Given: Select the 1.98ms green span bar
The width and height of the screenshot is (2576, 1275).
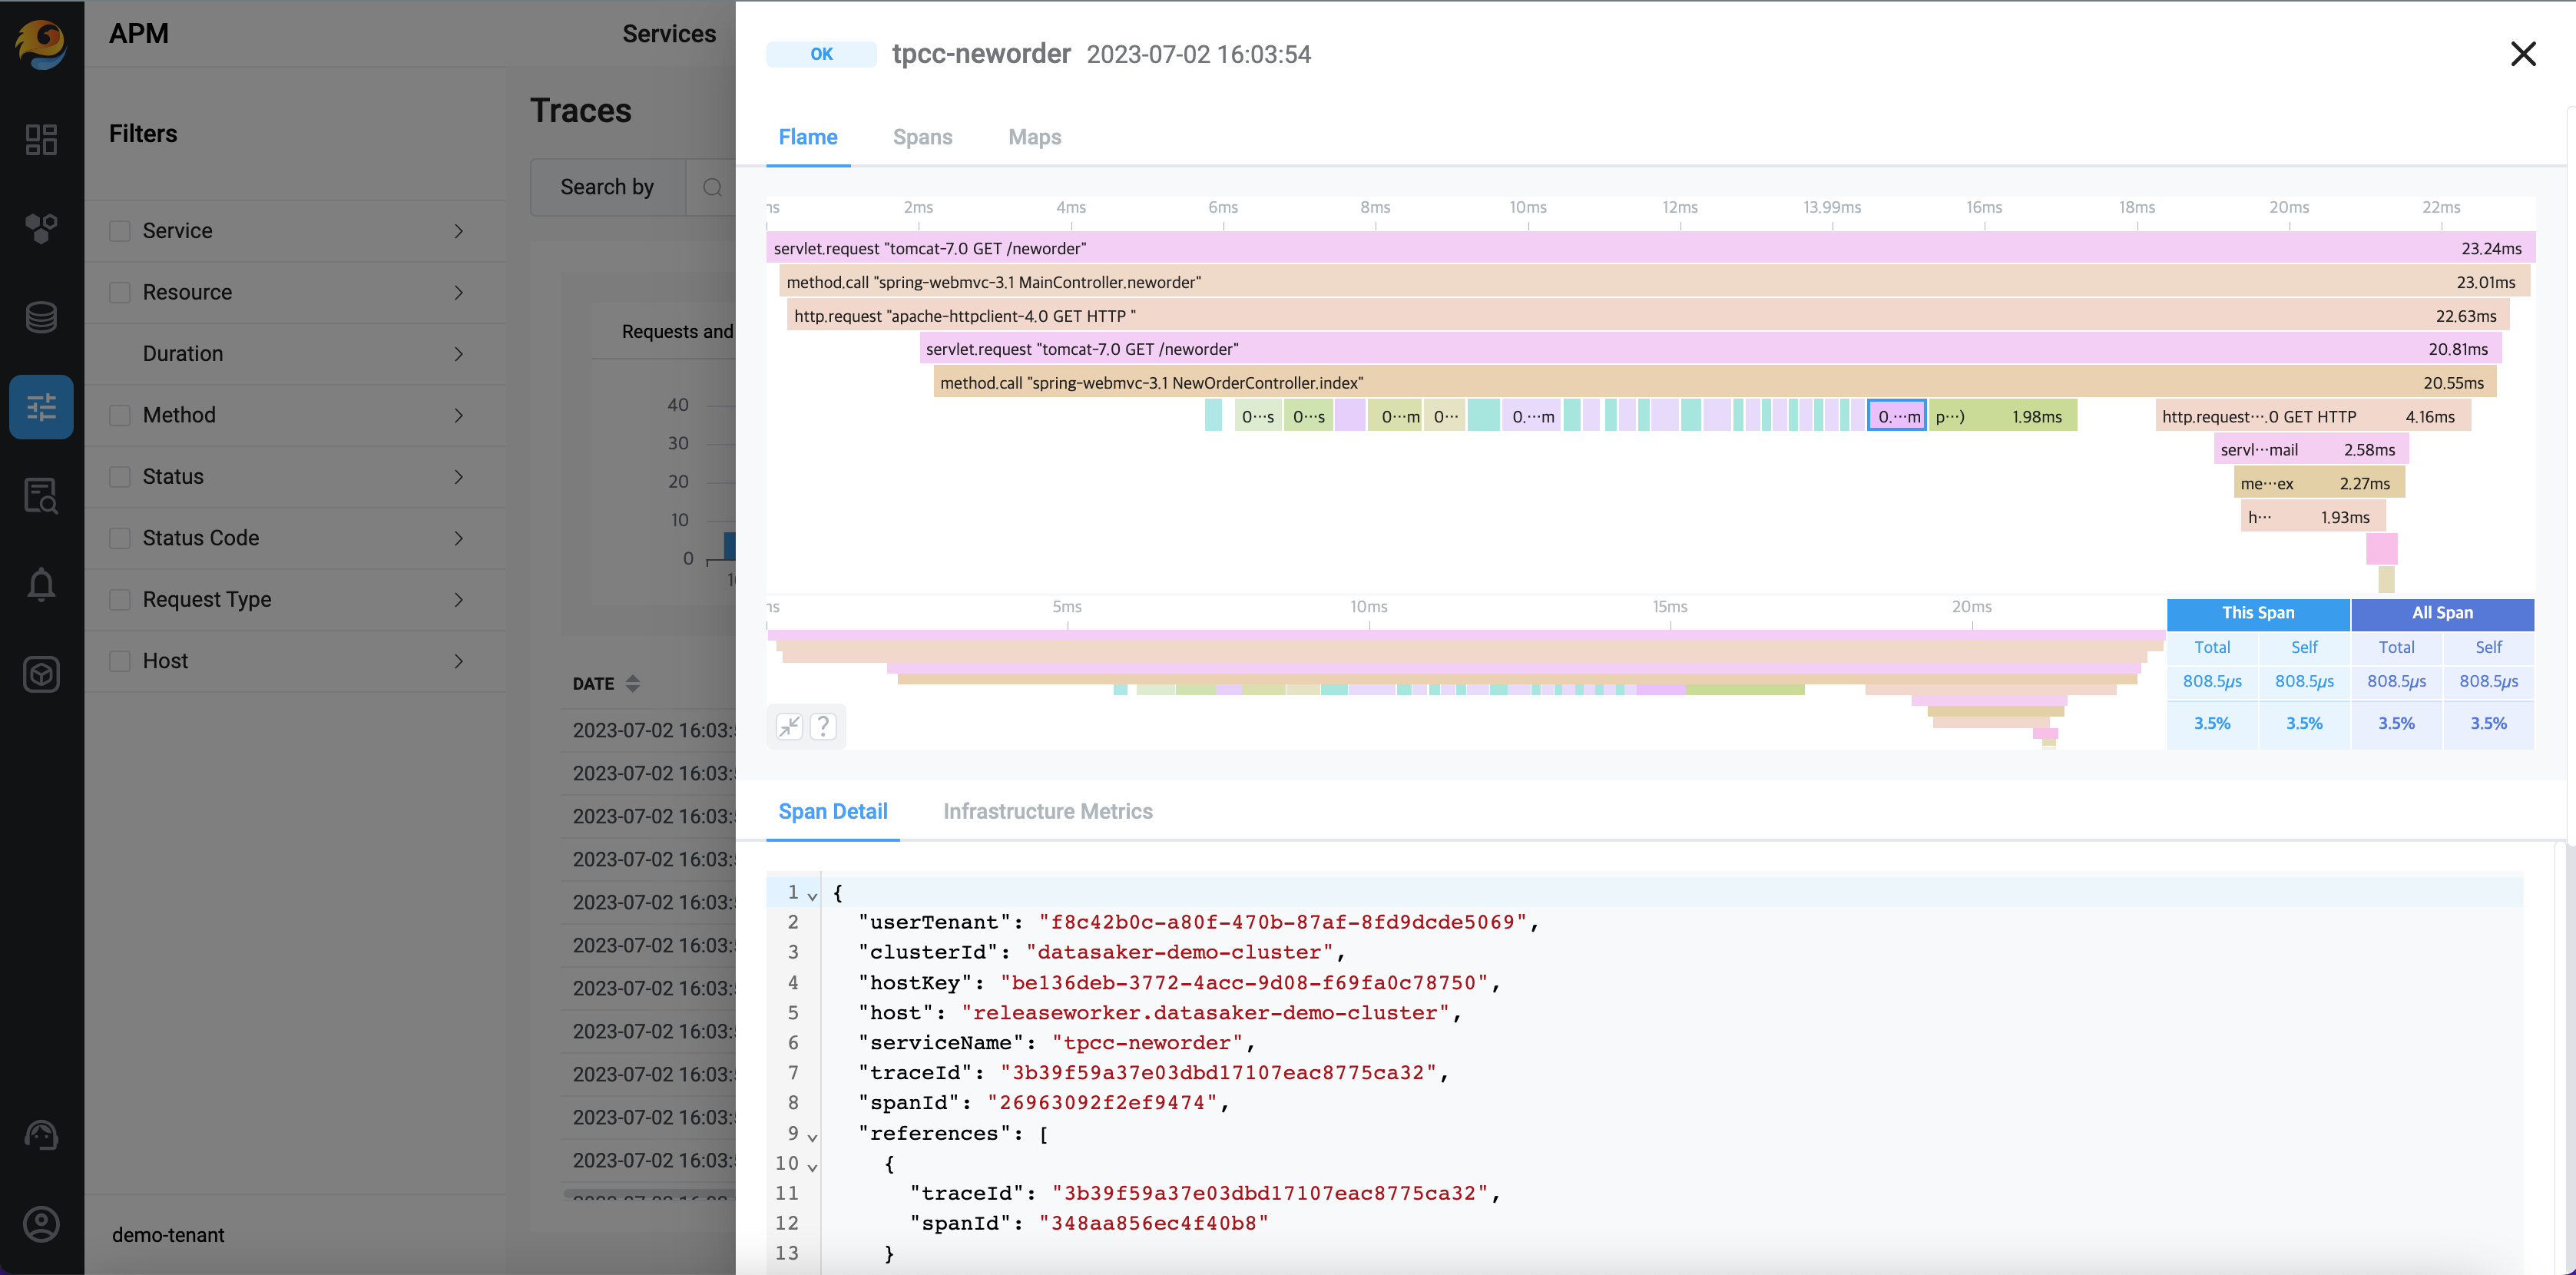Looking at the screenshot, I should tap(2003, 416).
